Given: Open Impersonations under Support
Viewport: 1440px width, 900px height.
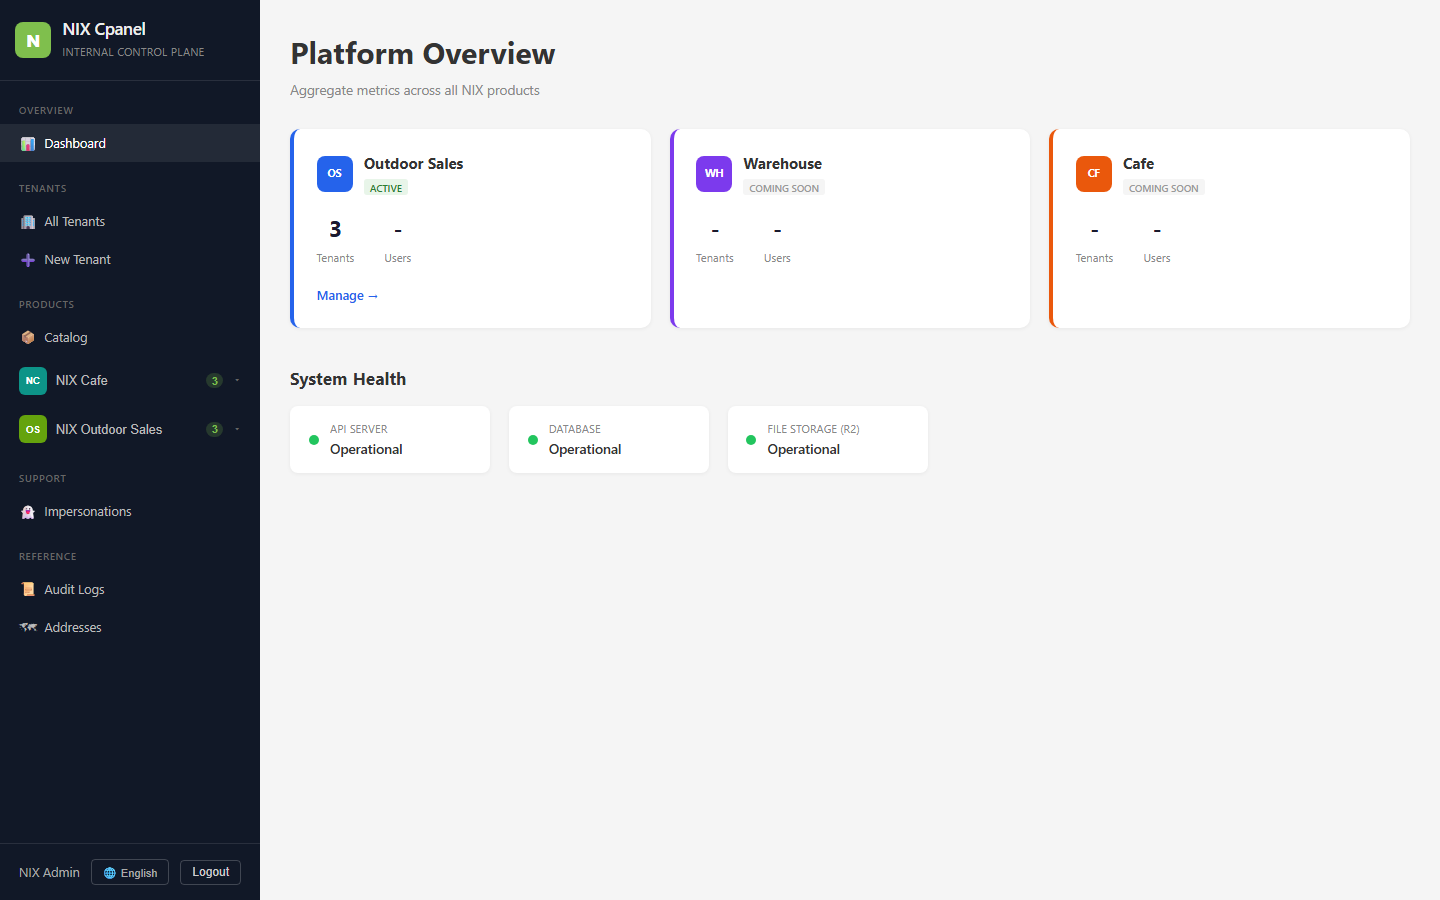Looking at the screenshot, I should click(130, 512).
